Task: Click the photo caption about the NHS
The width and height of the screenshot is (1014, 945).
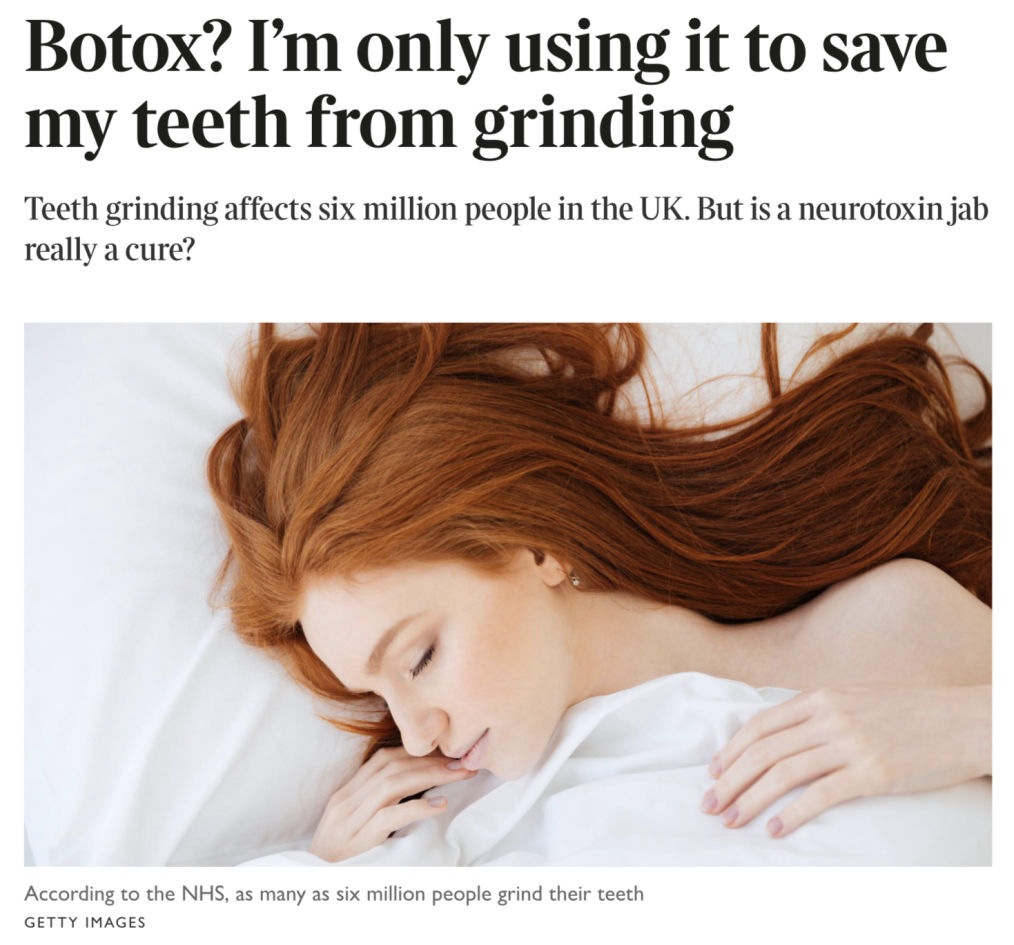Action: tap(334, 895)
